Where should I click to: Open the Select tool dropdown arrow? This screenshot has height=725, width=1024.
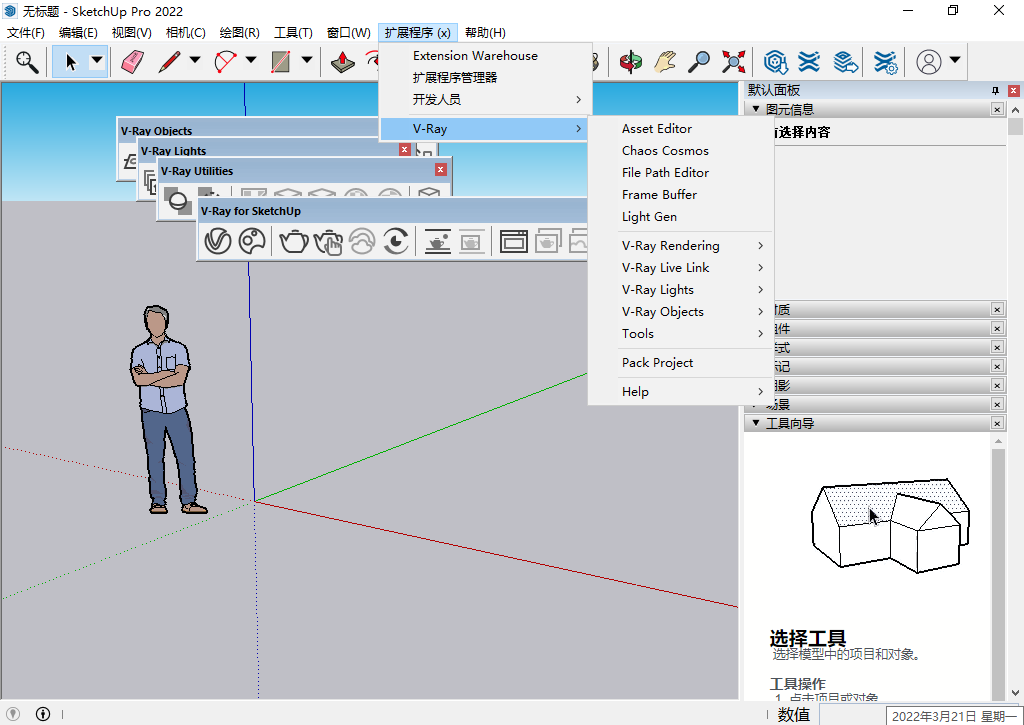click(x=97, y=61)
